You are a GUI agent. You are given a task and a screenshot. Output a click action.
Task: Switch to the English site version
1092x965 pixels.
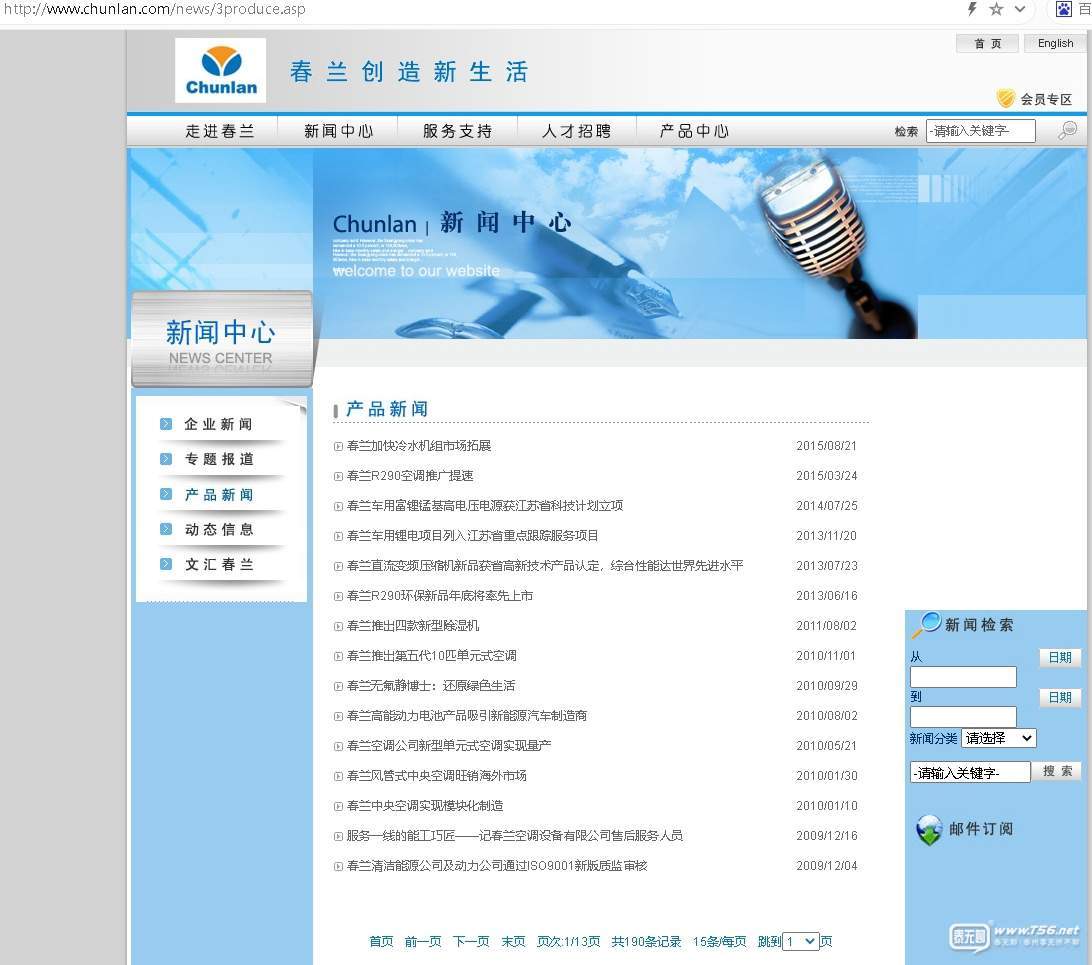click(x=1055, y=43)
